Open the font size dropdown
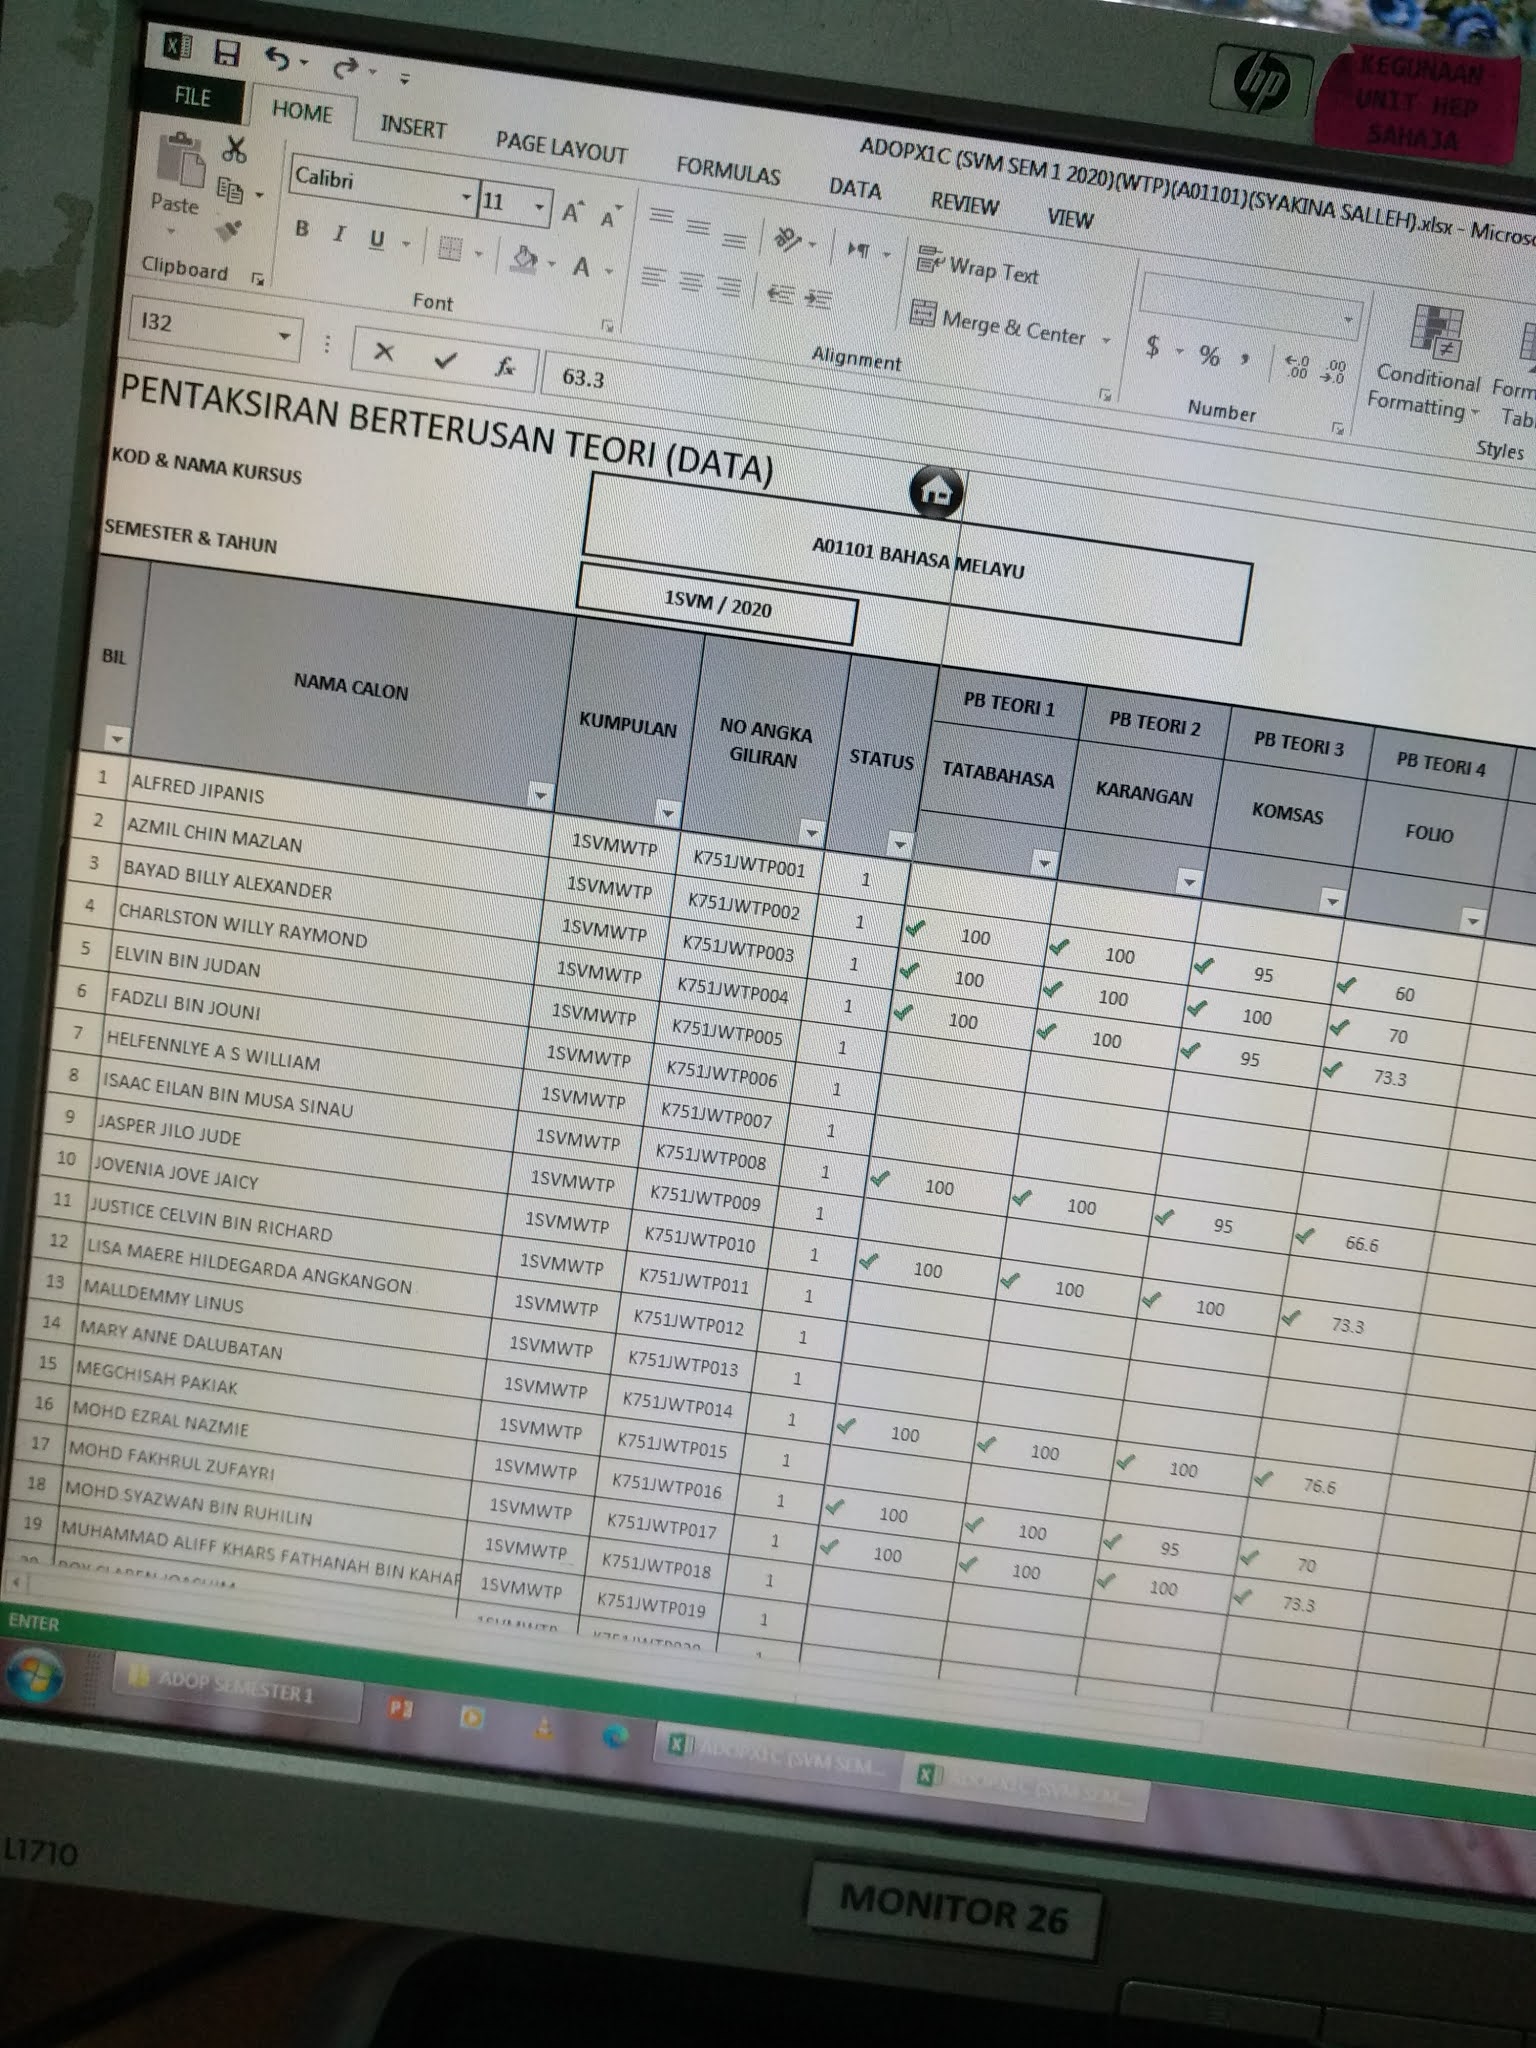The height and width of the screenshot is (2048, 1536). [x=539, y=207]
